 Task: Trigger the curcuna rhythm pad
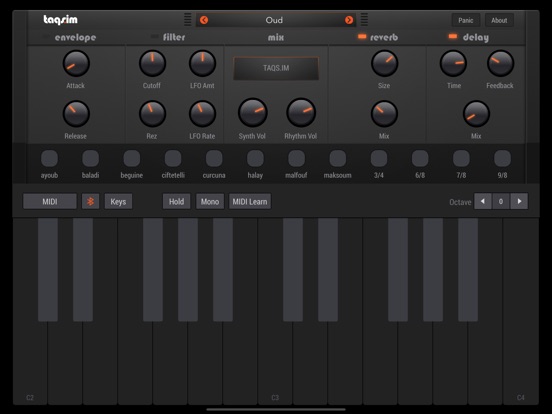click(x=214, y=158)
